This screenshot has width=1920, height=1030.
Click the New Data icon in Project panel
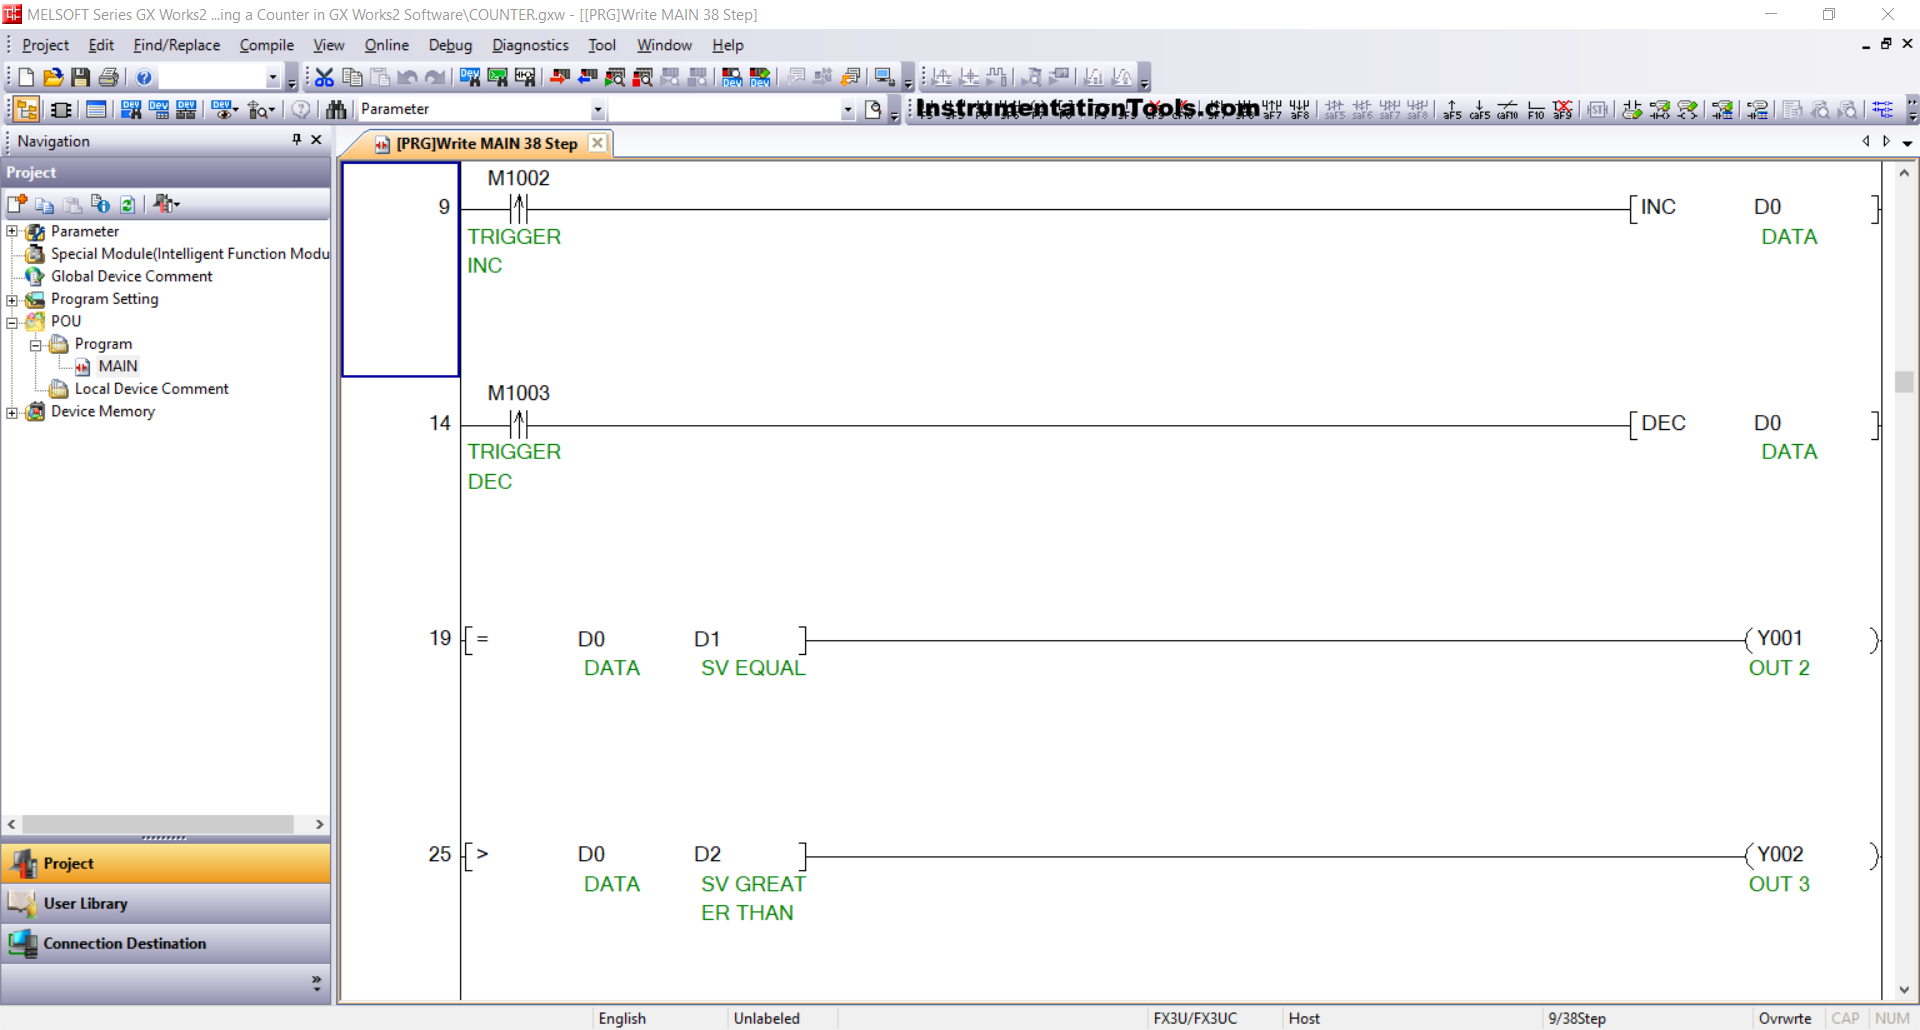point(17,204)
